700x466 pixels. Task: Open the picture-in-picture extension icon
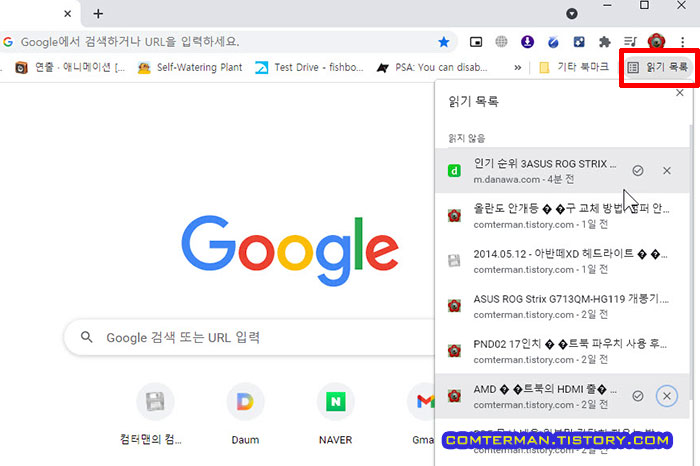pos(476,42)
